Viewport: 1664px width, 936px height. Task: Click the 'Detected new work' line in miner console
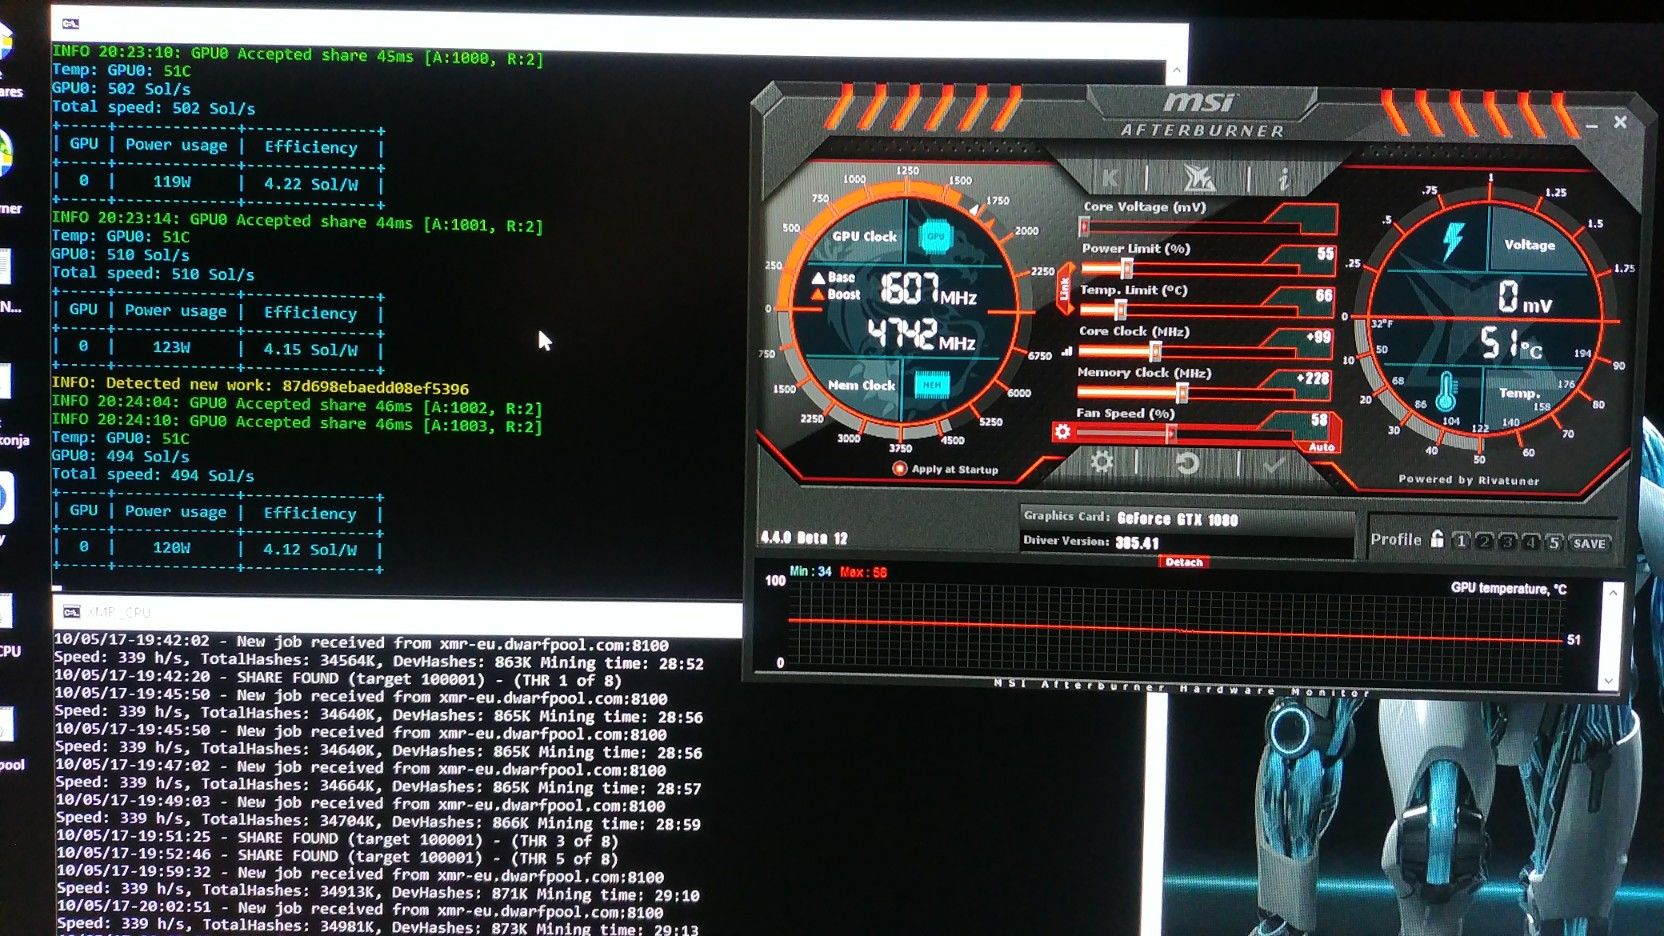point(260,386)
